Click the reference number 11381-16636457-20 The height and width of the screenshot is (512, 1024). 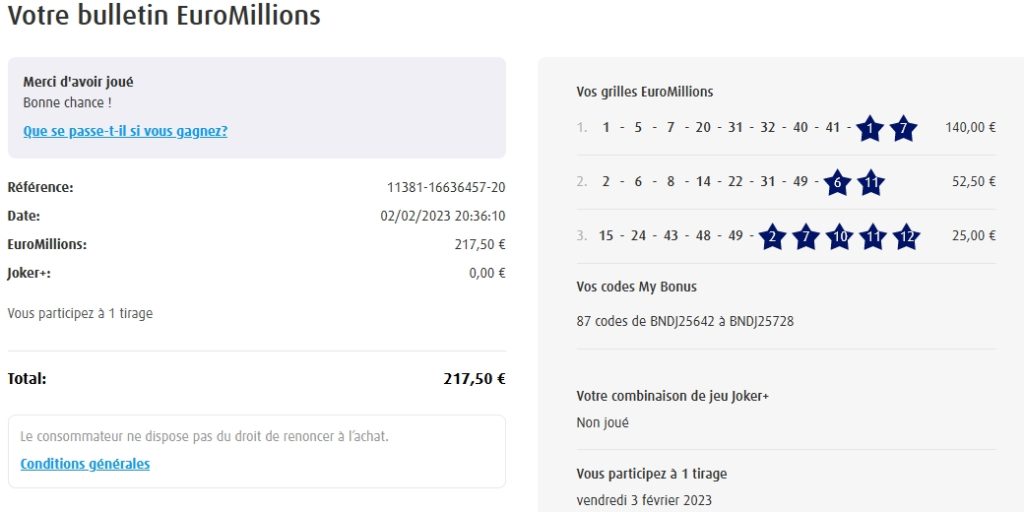point(445,187)
